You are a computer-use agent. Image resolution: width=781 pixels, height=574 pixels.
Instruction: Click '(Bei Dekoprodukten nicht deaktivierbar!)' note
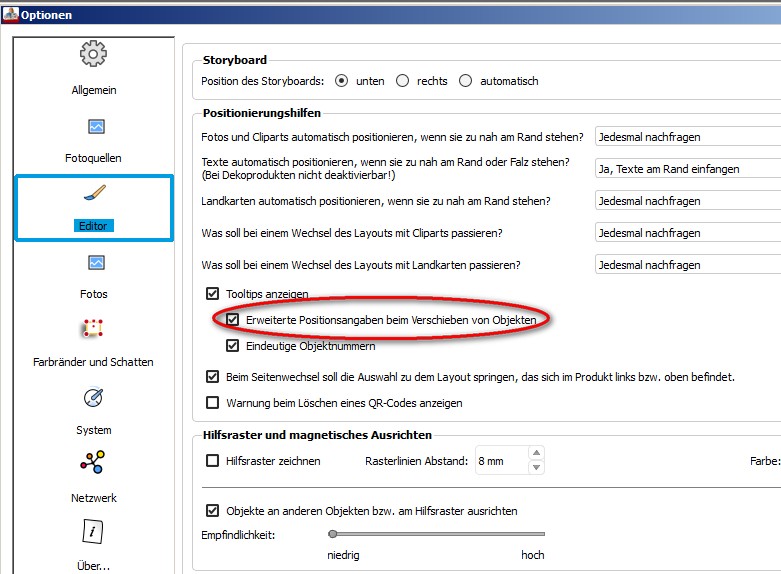tap(298, 175)
